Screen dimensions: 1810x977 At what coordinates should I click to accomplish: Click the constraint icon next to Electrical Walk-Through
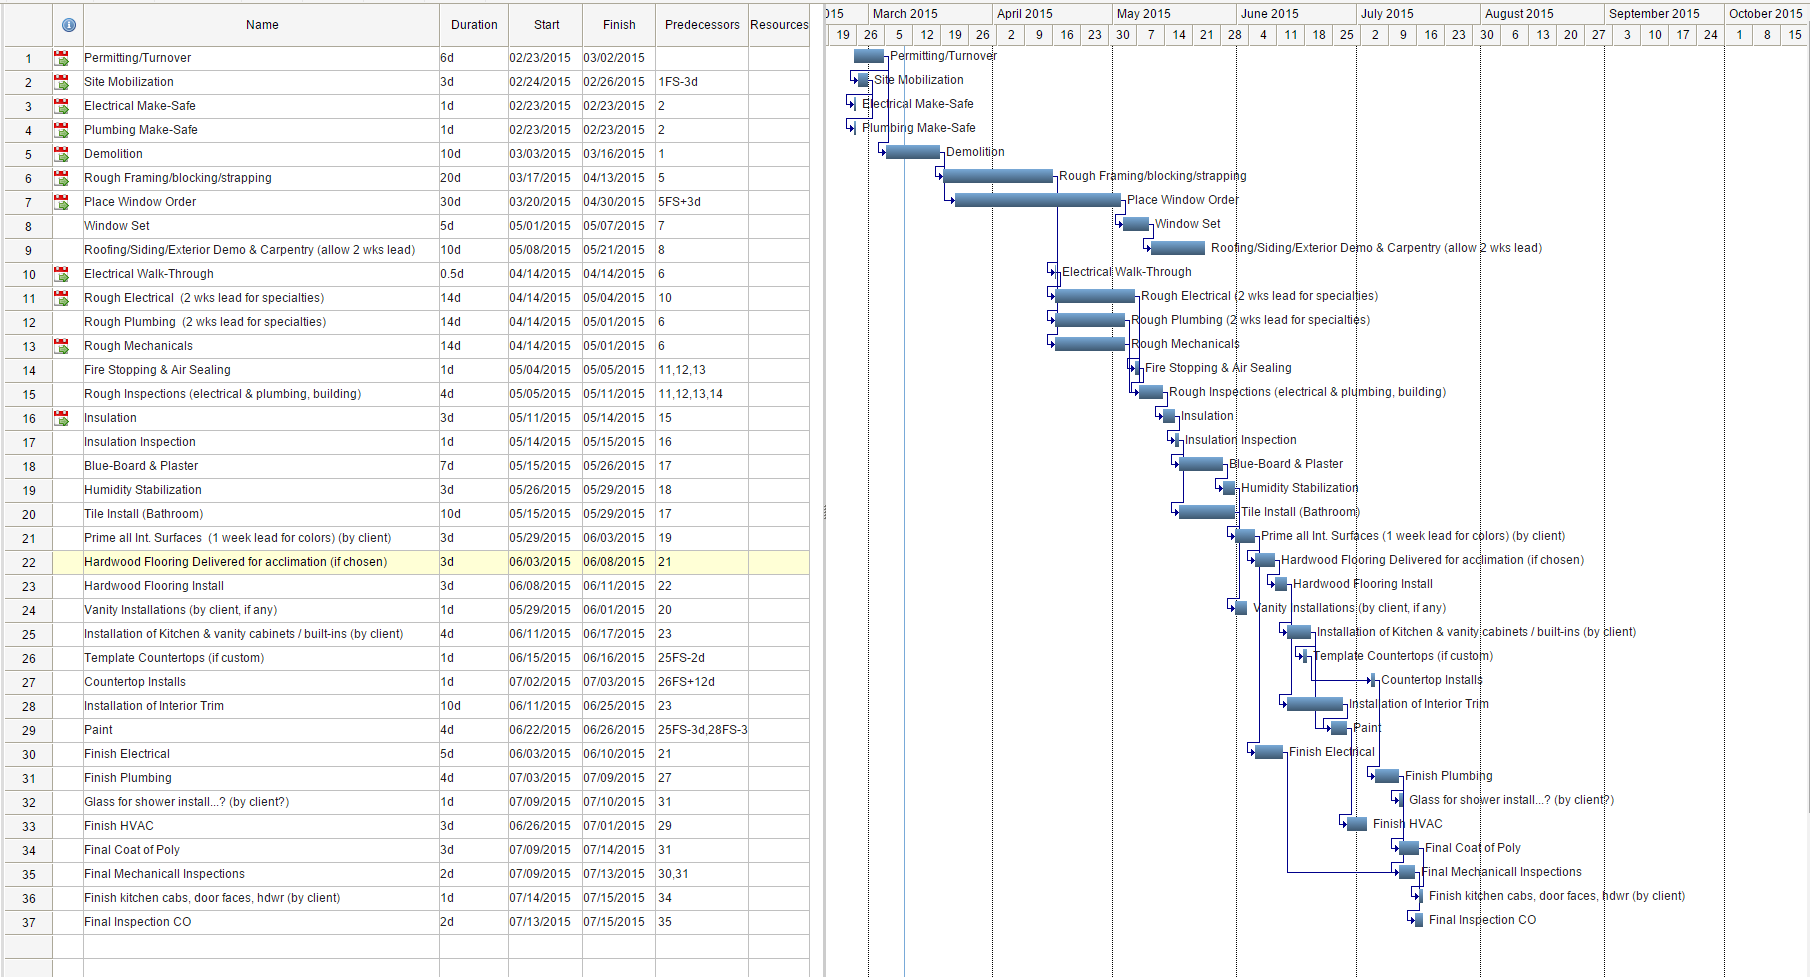coord(62,274)
